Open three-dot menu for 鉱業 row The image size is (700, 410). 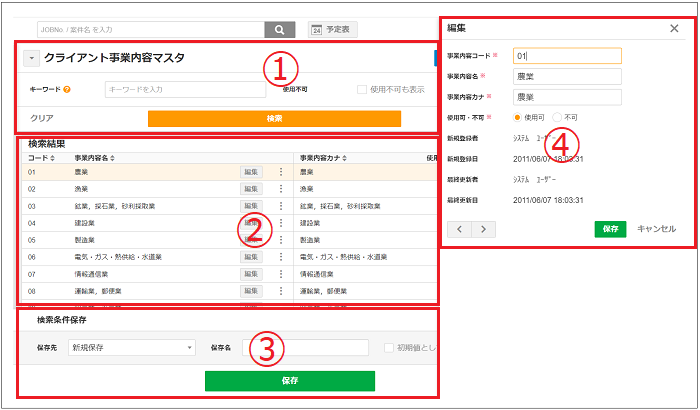281,205
